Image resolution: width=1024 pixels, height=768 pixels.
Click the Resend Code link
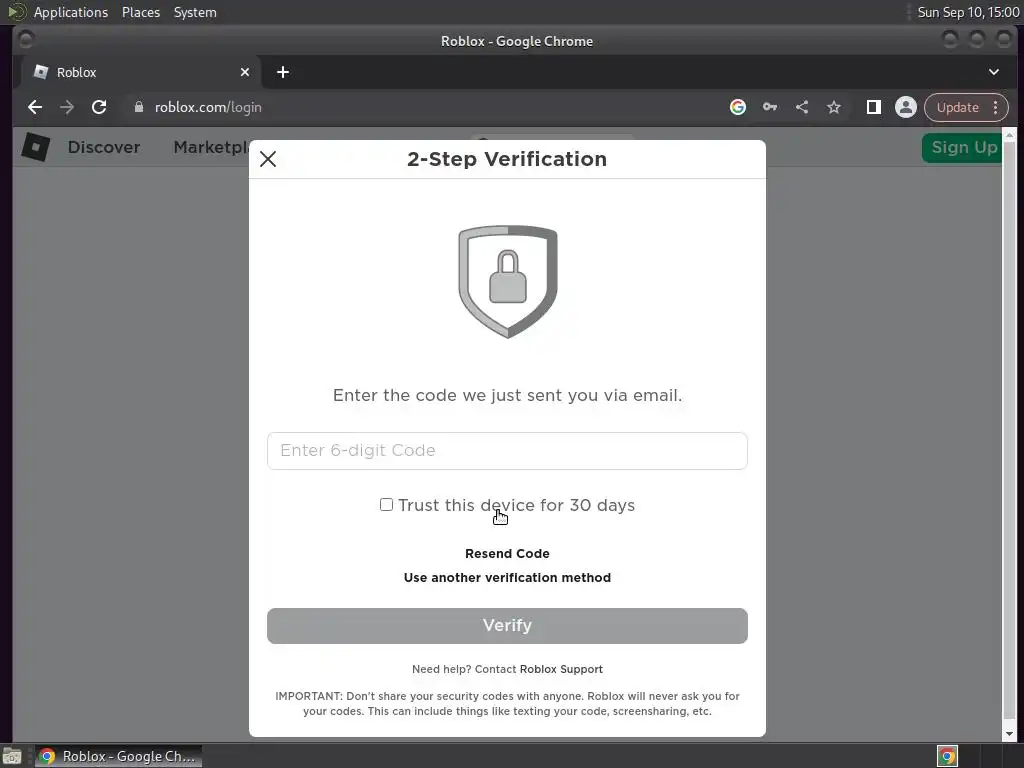click(507, 553)
